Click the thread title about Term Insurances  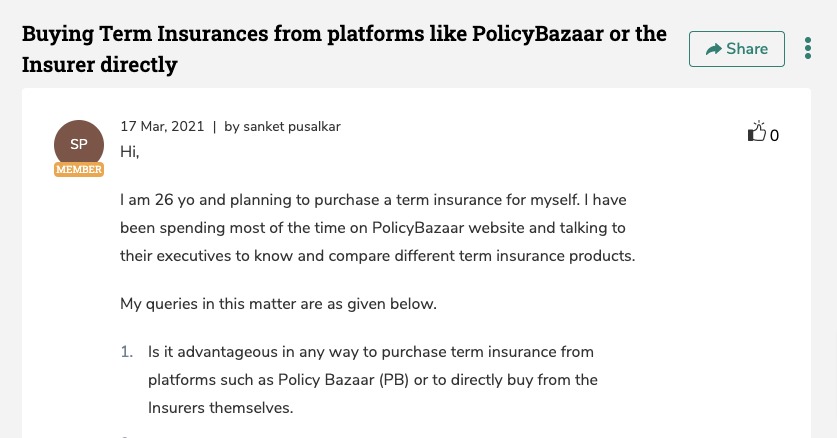(344, 34)
